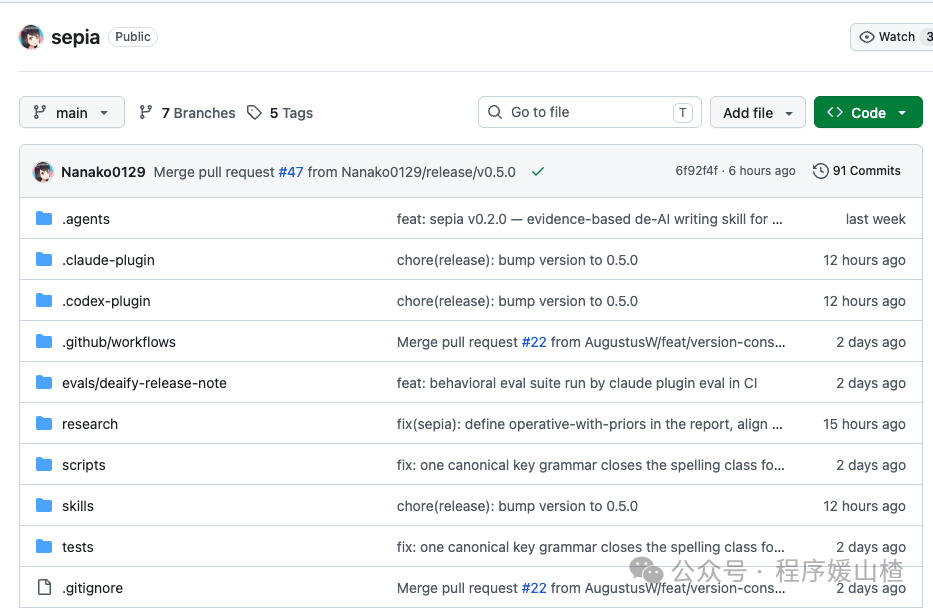Open the .gitignore file
Image resolution: width=933 pixels, height=608 pixels.
[93, 588]
